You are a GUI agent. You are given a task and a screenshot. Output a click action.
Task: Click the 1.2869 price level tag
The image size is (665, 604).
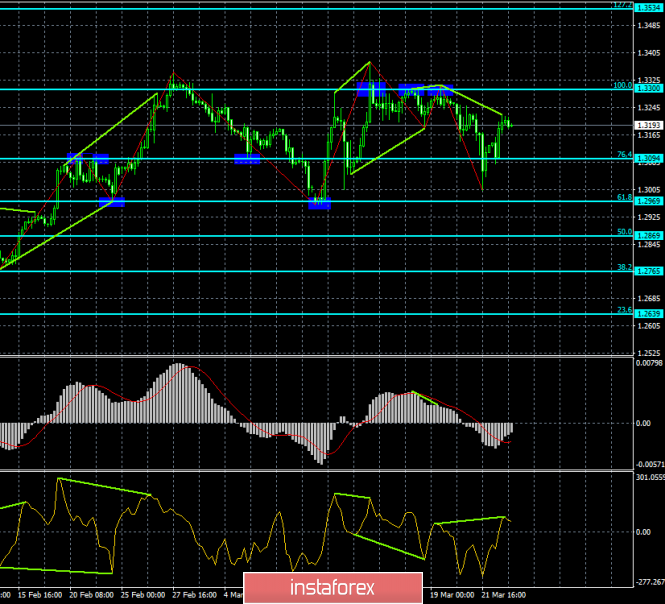648,235
